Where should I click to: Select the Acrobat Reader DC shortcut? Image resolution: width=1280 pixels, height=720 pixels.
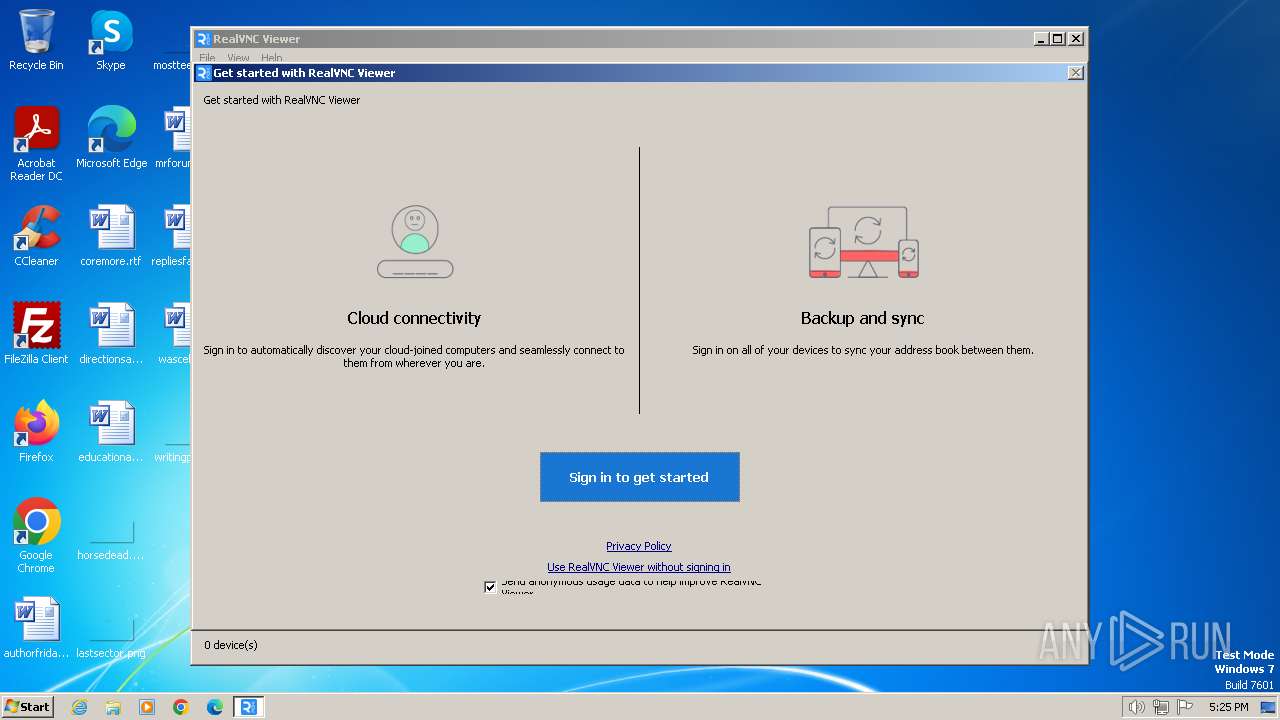point(36,144)
